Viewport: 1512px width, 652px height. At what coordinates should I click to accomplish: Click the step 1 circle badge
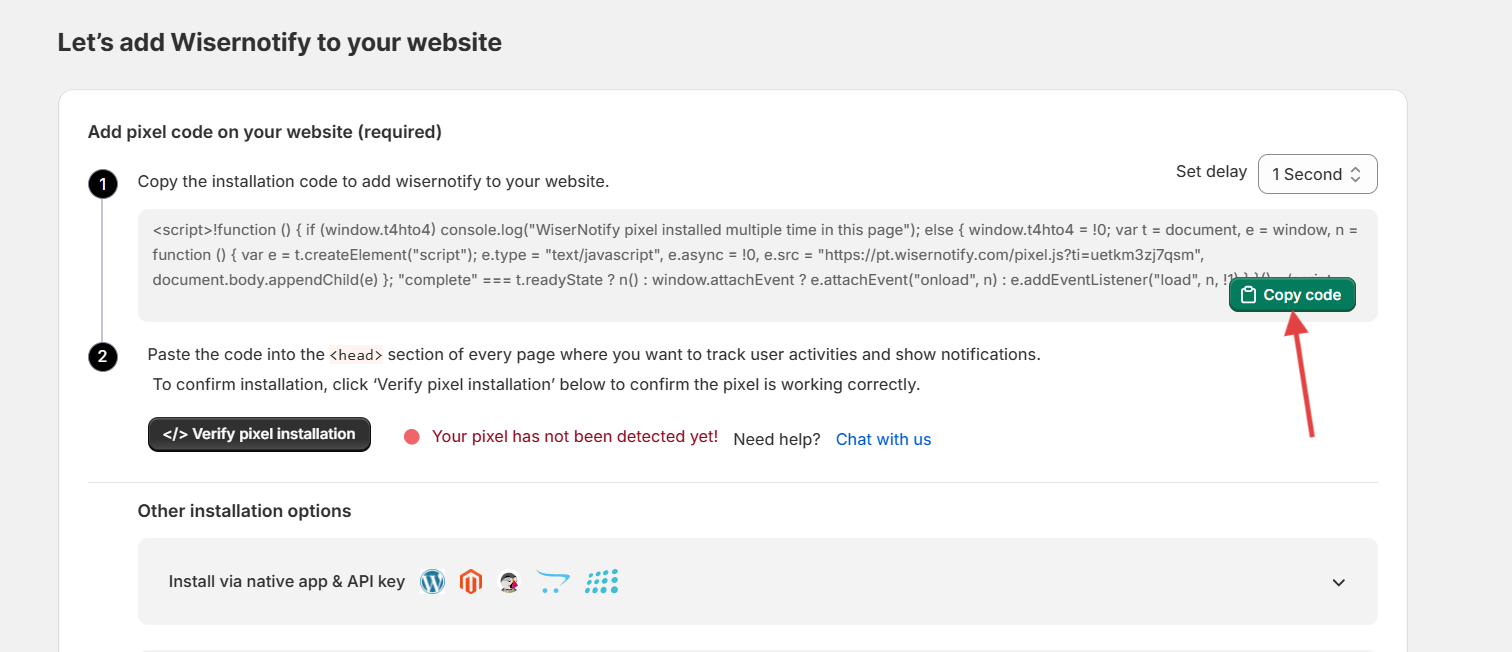coord(102,185)
